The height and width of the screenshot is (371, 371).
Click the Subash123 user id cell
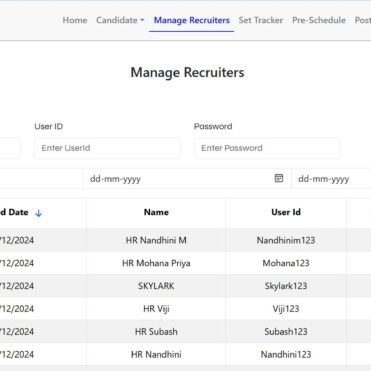click(x=286, y=332)
